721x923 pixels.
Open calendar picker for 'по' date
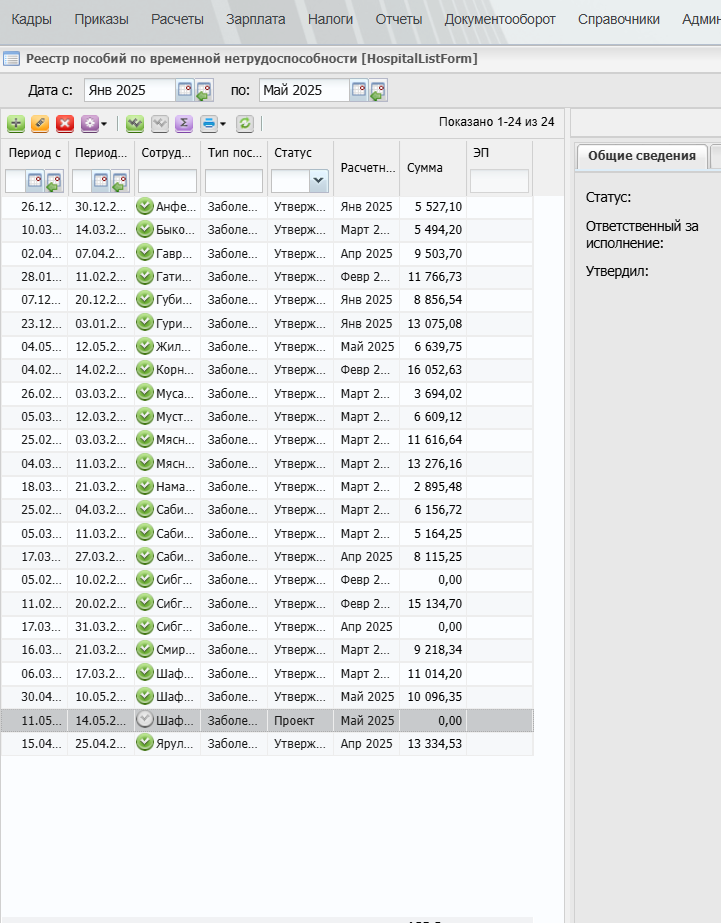[x=359, y=90]
